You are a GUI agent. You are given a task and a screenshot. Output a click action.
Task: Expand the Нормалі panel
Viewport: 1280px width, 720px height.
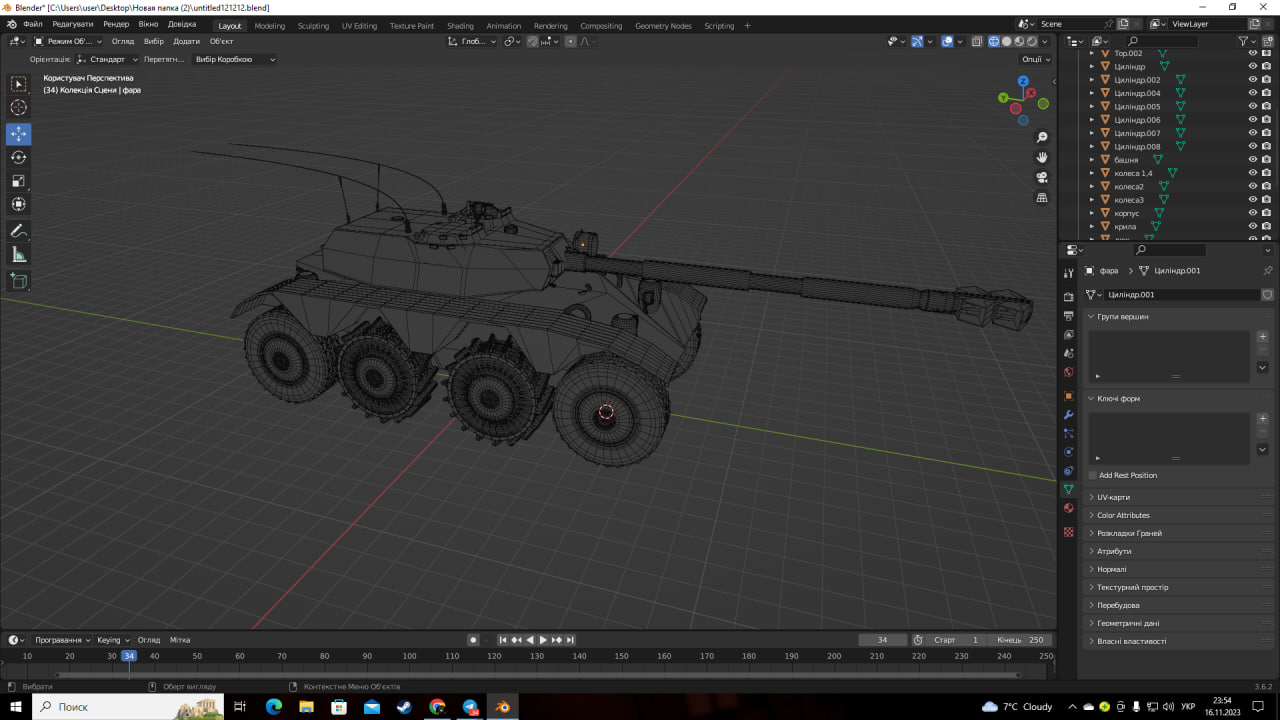tap(1111, 569)
